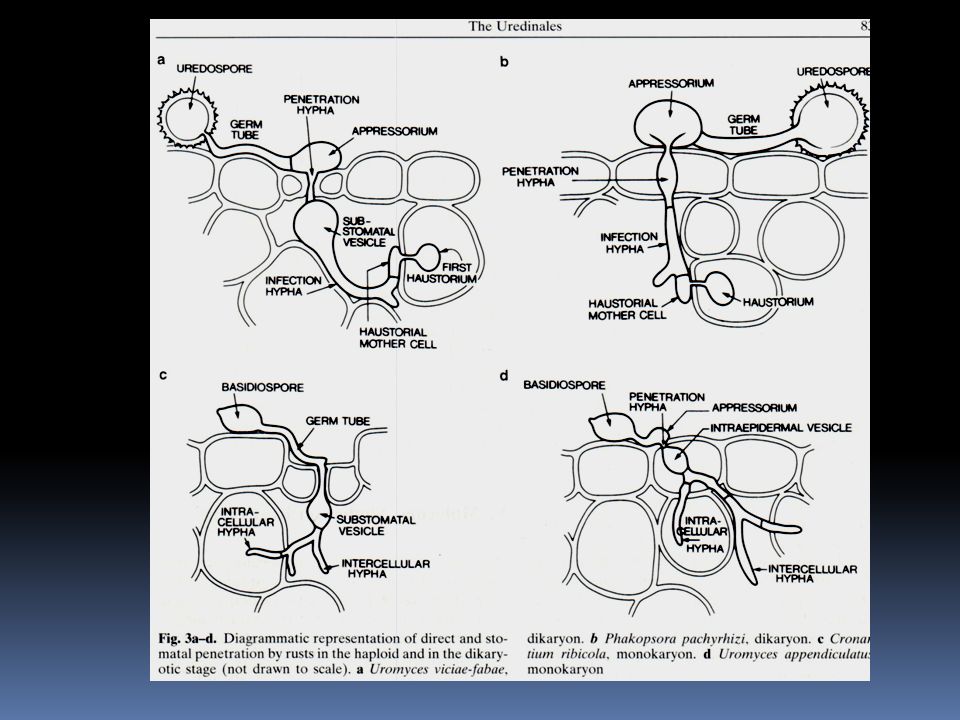The width and height of the screenshot is (960, 720).
Task: Click the panel letter 'b'
Action: click(504, 62)
